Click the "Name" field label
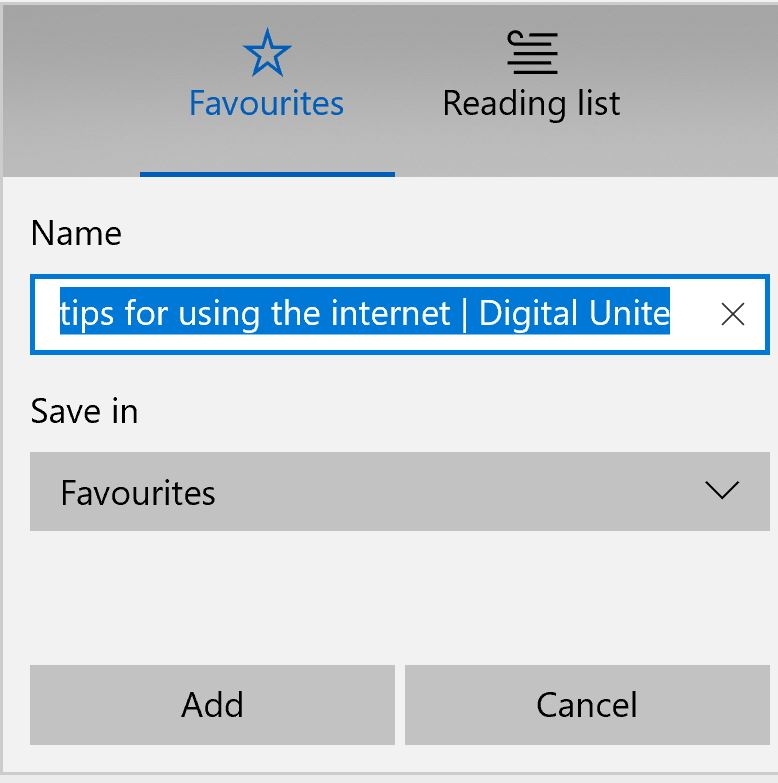The height and width of the screenshot is (783, 778). 76,233
